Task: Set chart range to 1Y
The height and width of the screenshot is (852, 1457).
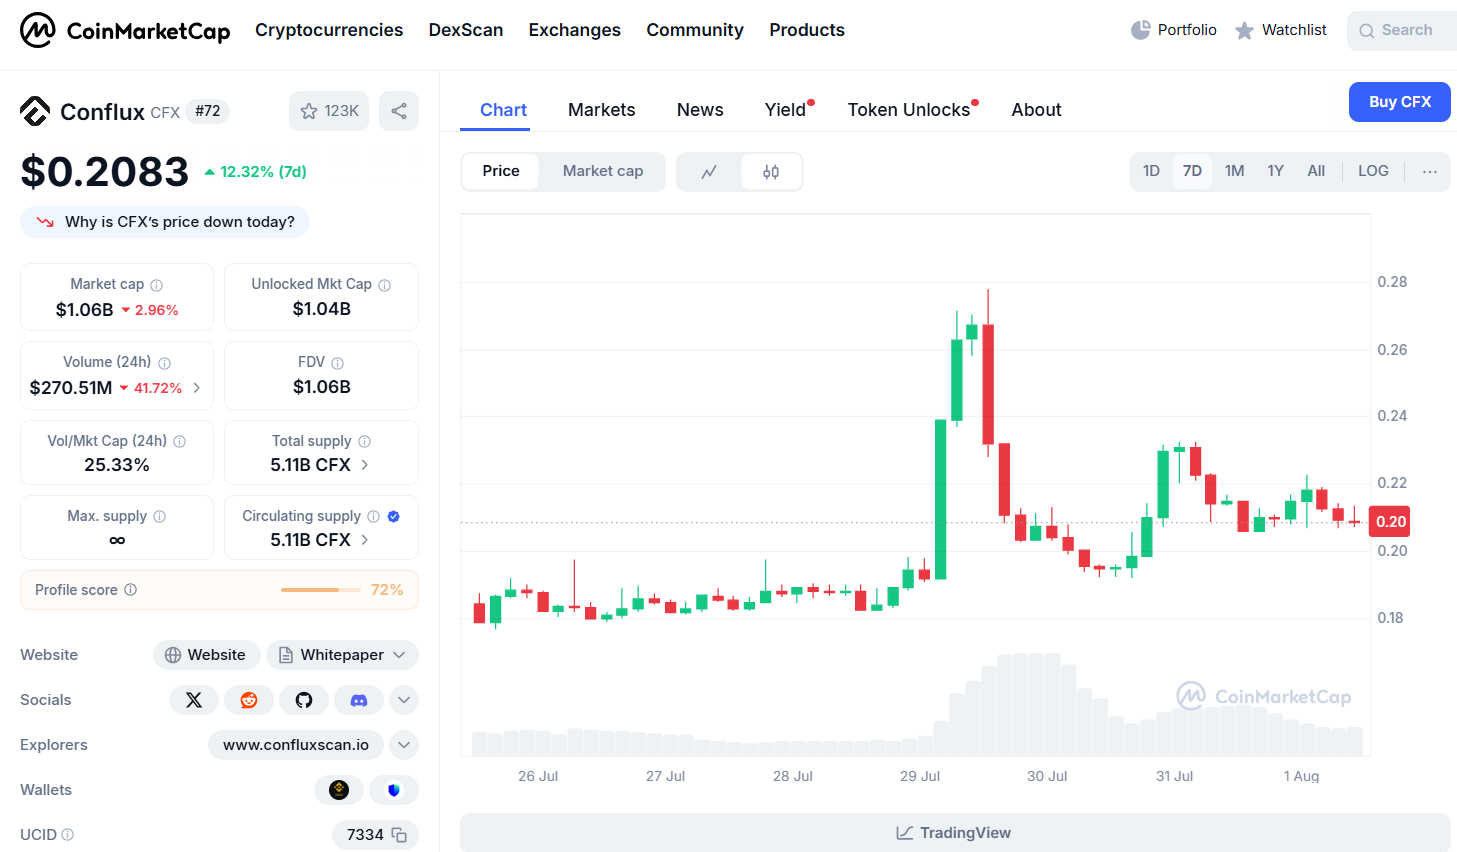Action: pos(1275,171)
